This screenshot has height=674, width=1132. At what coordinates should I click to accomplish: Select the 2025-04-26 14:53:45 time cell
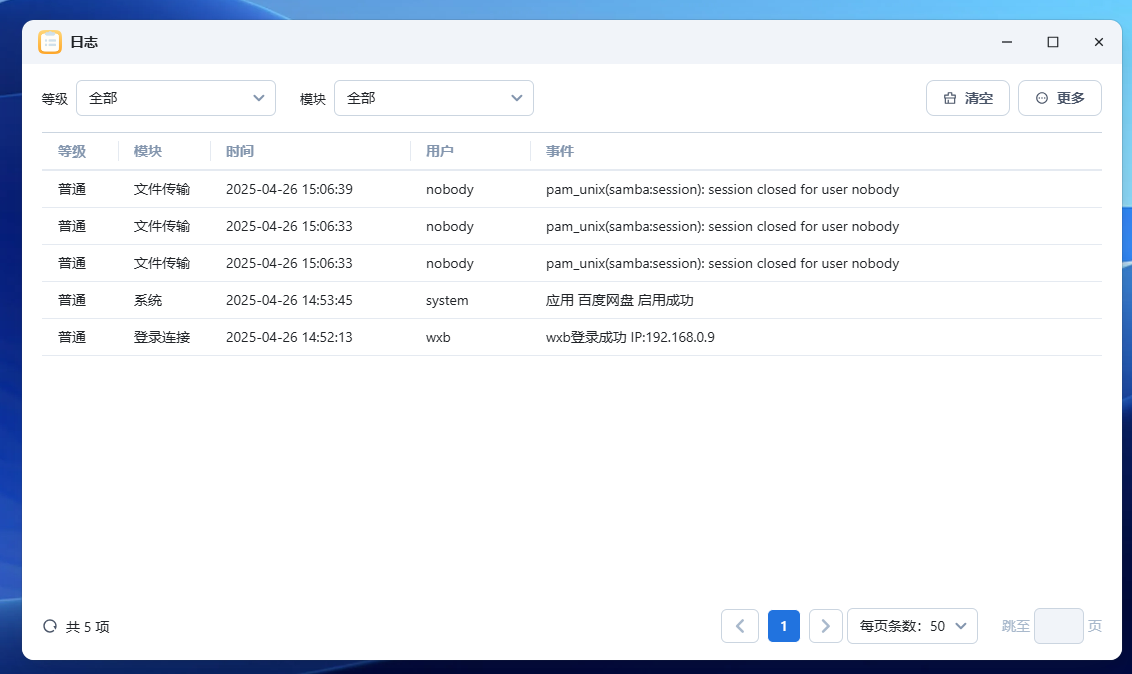(x=289, y=300)
